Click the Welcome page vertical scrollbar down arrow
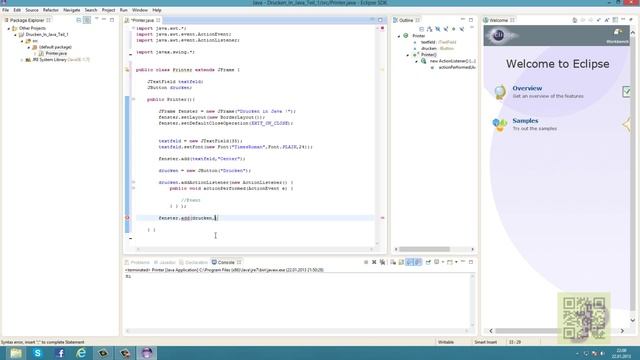Viewport: 640px width, 360px height. (x=633, y=320)
